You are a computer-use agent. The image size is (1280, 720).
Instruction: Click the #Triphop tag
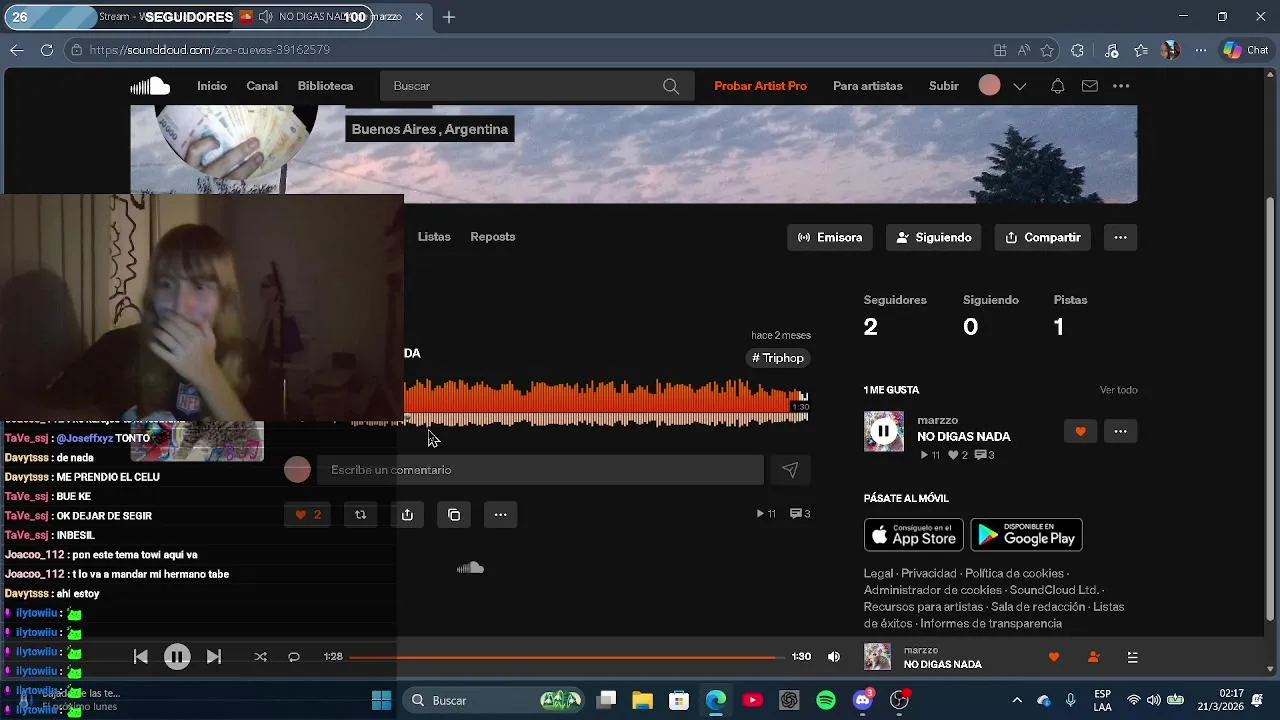(x=778, y=358)
